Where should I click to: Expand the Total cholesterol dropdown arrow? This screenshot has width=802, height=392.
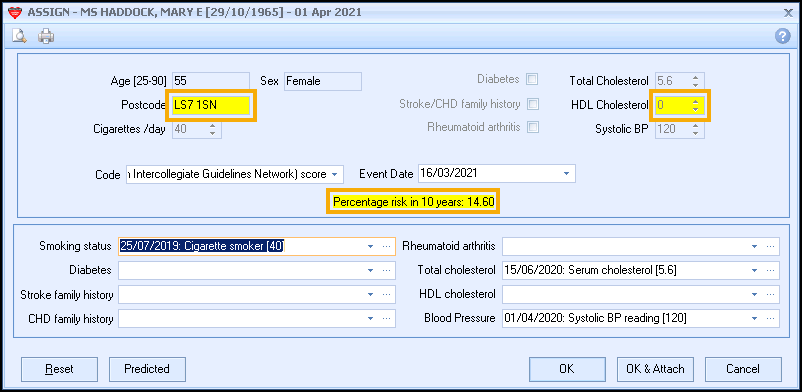[754, 270]
